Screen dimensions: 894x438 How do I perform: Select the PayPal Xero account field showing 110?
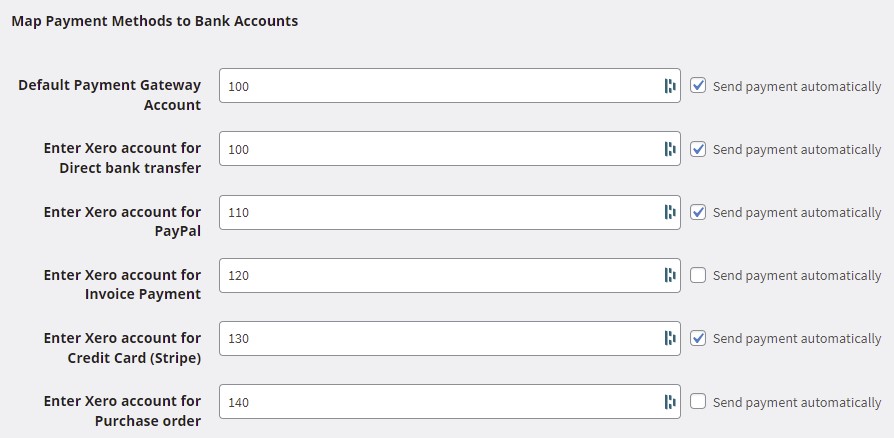(450, 212)
